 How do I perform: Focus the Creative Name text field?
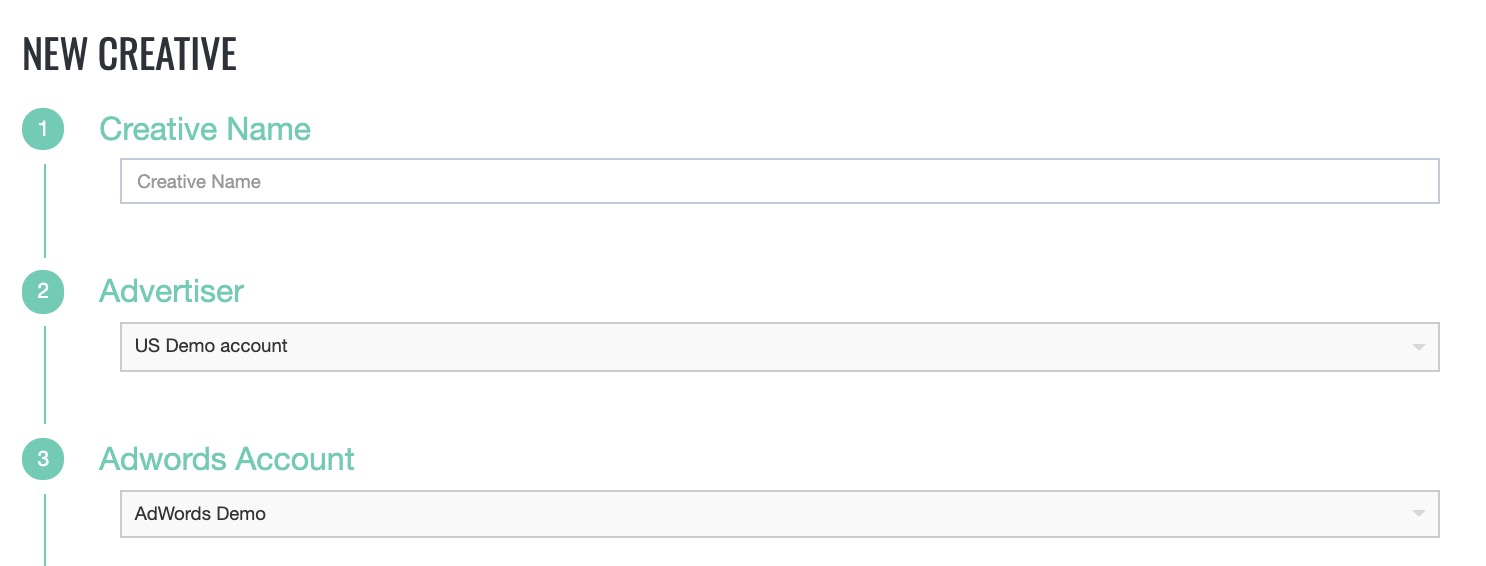pos(779,181)
